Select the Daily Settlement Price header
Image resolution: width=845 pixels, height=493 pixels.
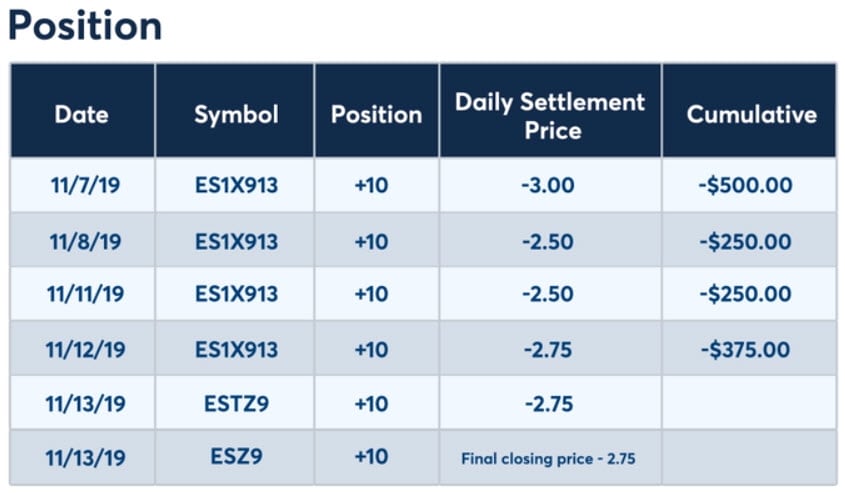point(550,114)
